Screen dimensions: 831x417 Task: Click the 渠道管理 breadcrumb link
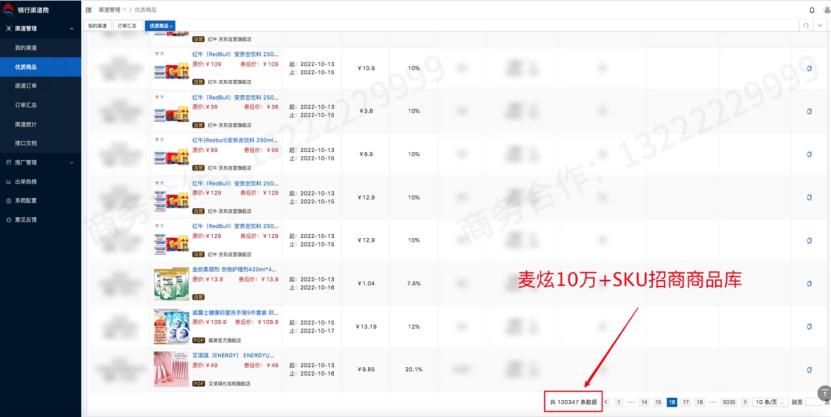coord(109,10)
